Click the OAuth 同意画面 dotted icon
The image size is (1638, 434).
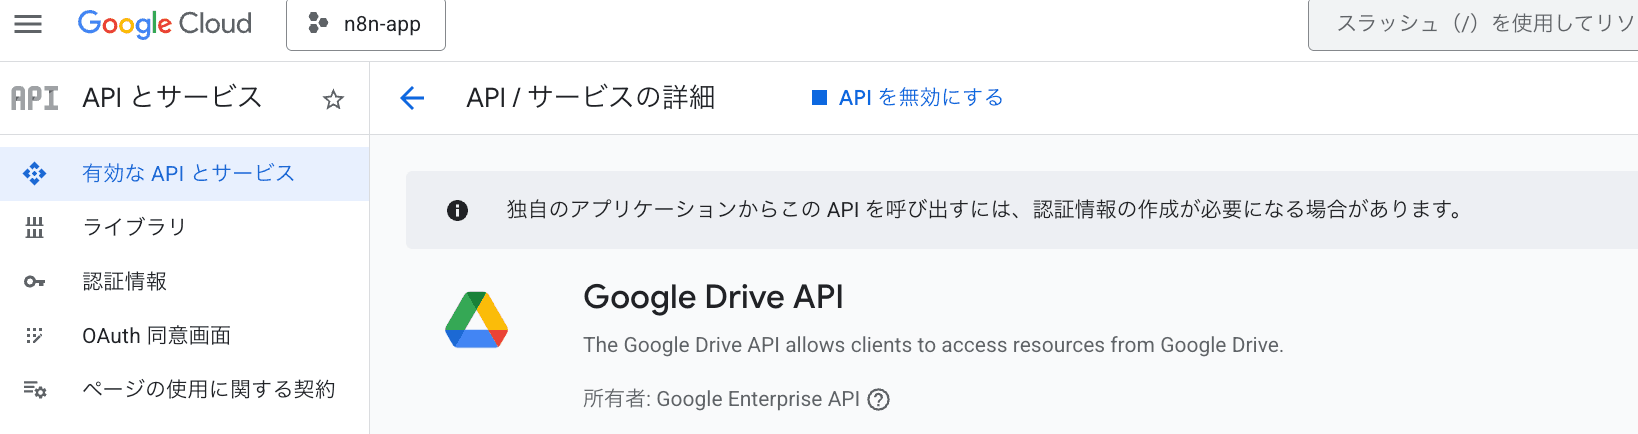[x=35, y=336]
